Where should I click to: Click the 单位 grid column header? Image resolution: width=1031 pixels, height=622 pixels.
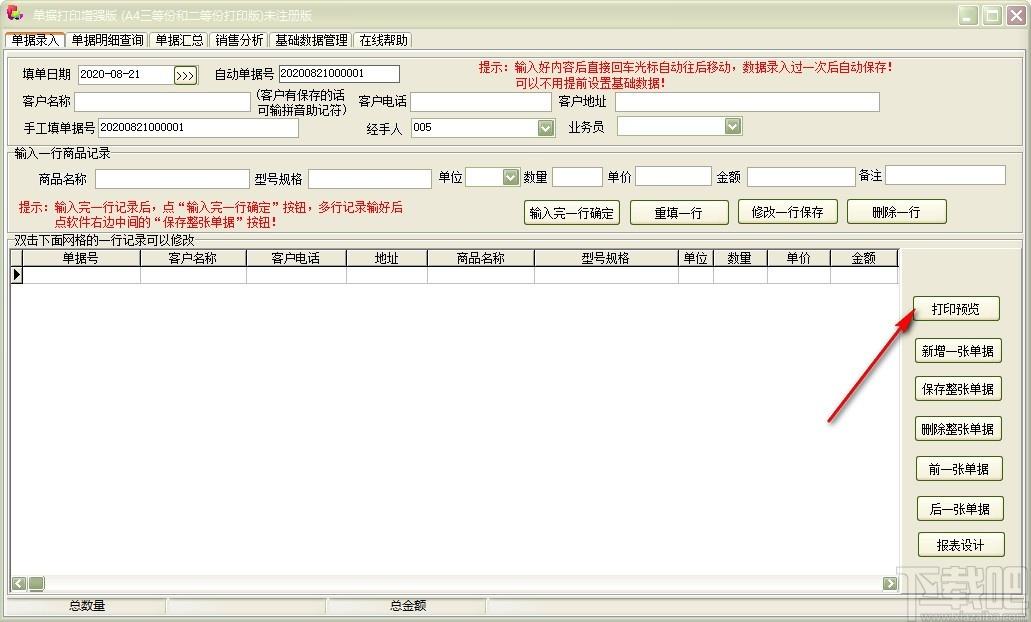coord(696,258)
